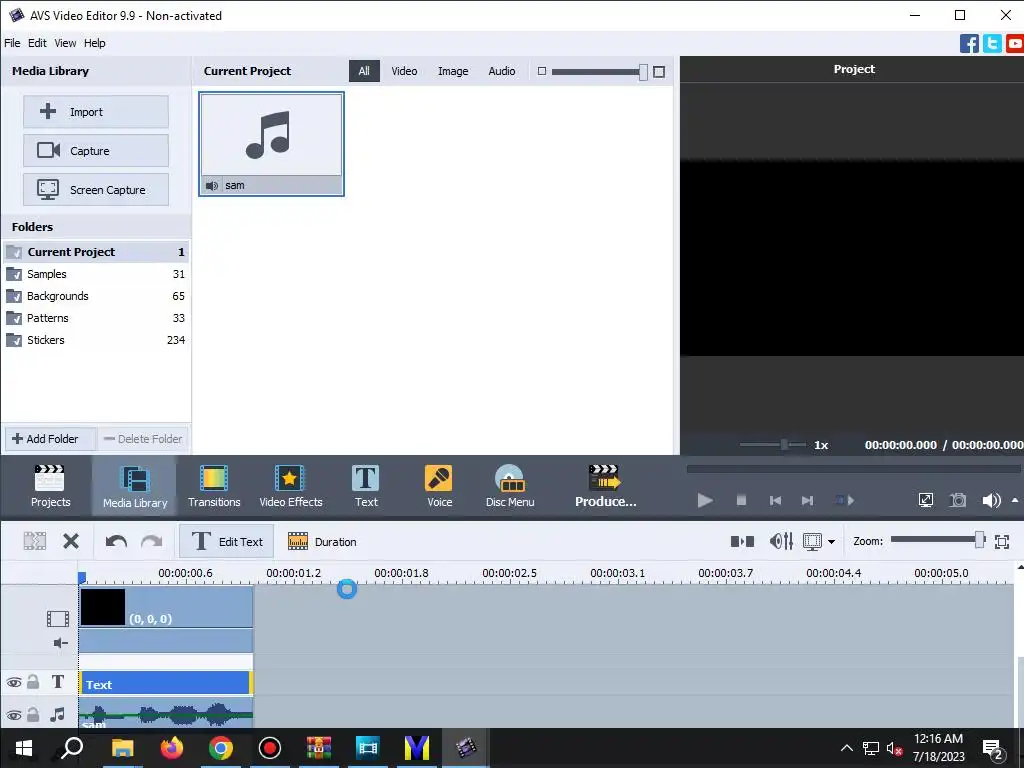This screenshot has width=1024, height=768.
Task: Delete the selected timeline item via X icon
Action: pos(71,541)
